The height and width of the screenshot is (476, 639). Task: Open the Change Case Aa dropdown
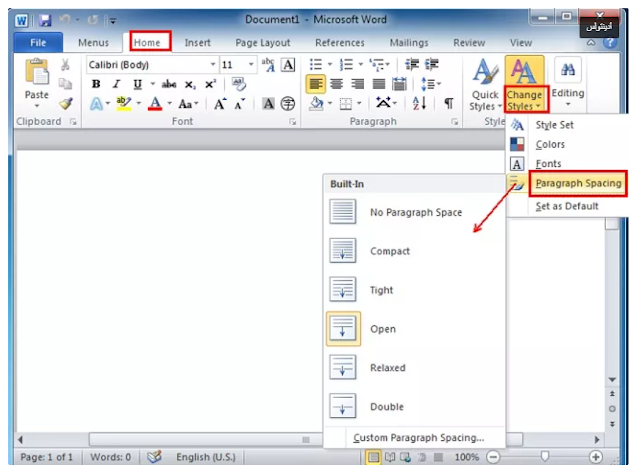[x=188, y=104]
